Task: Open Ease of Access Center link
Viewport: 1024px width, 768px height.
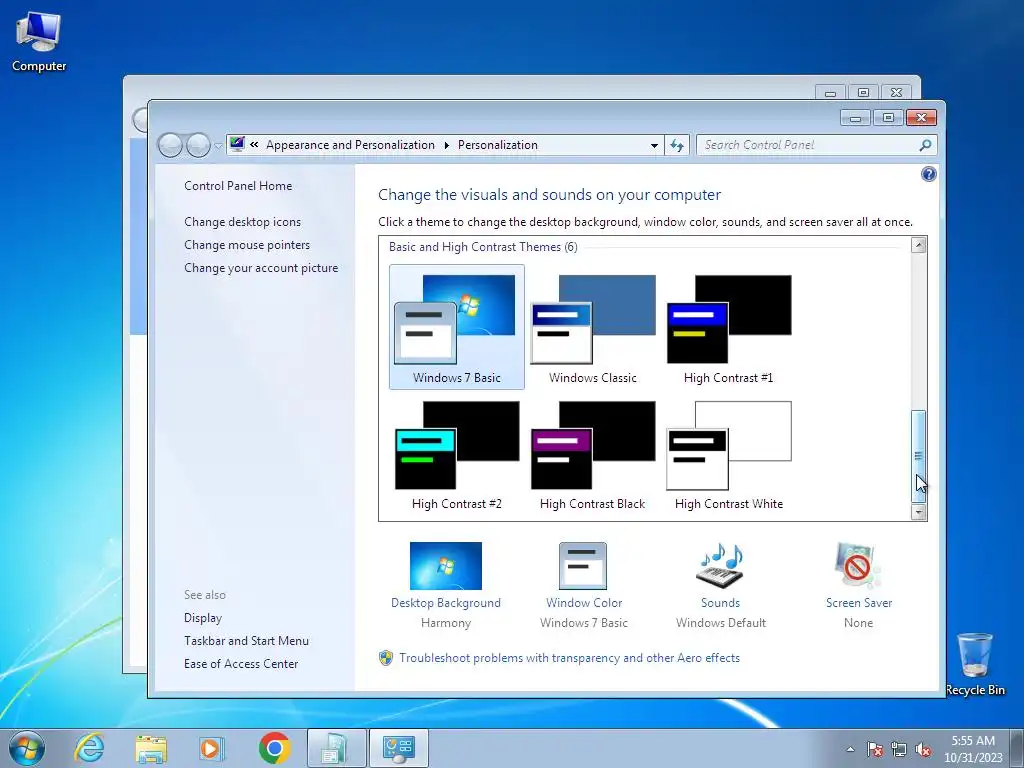Action: click(x=241, y=664)
